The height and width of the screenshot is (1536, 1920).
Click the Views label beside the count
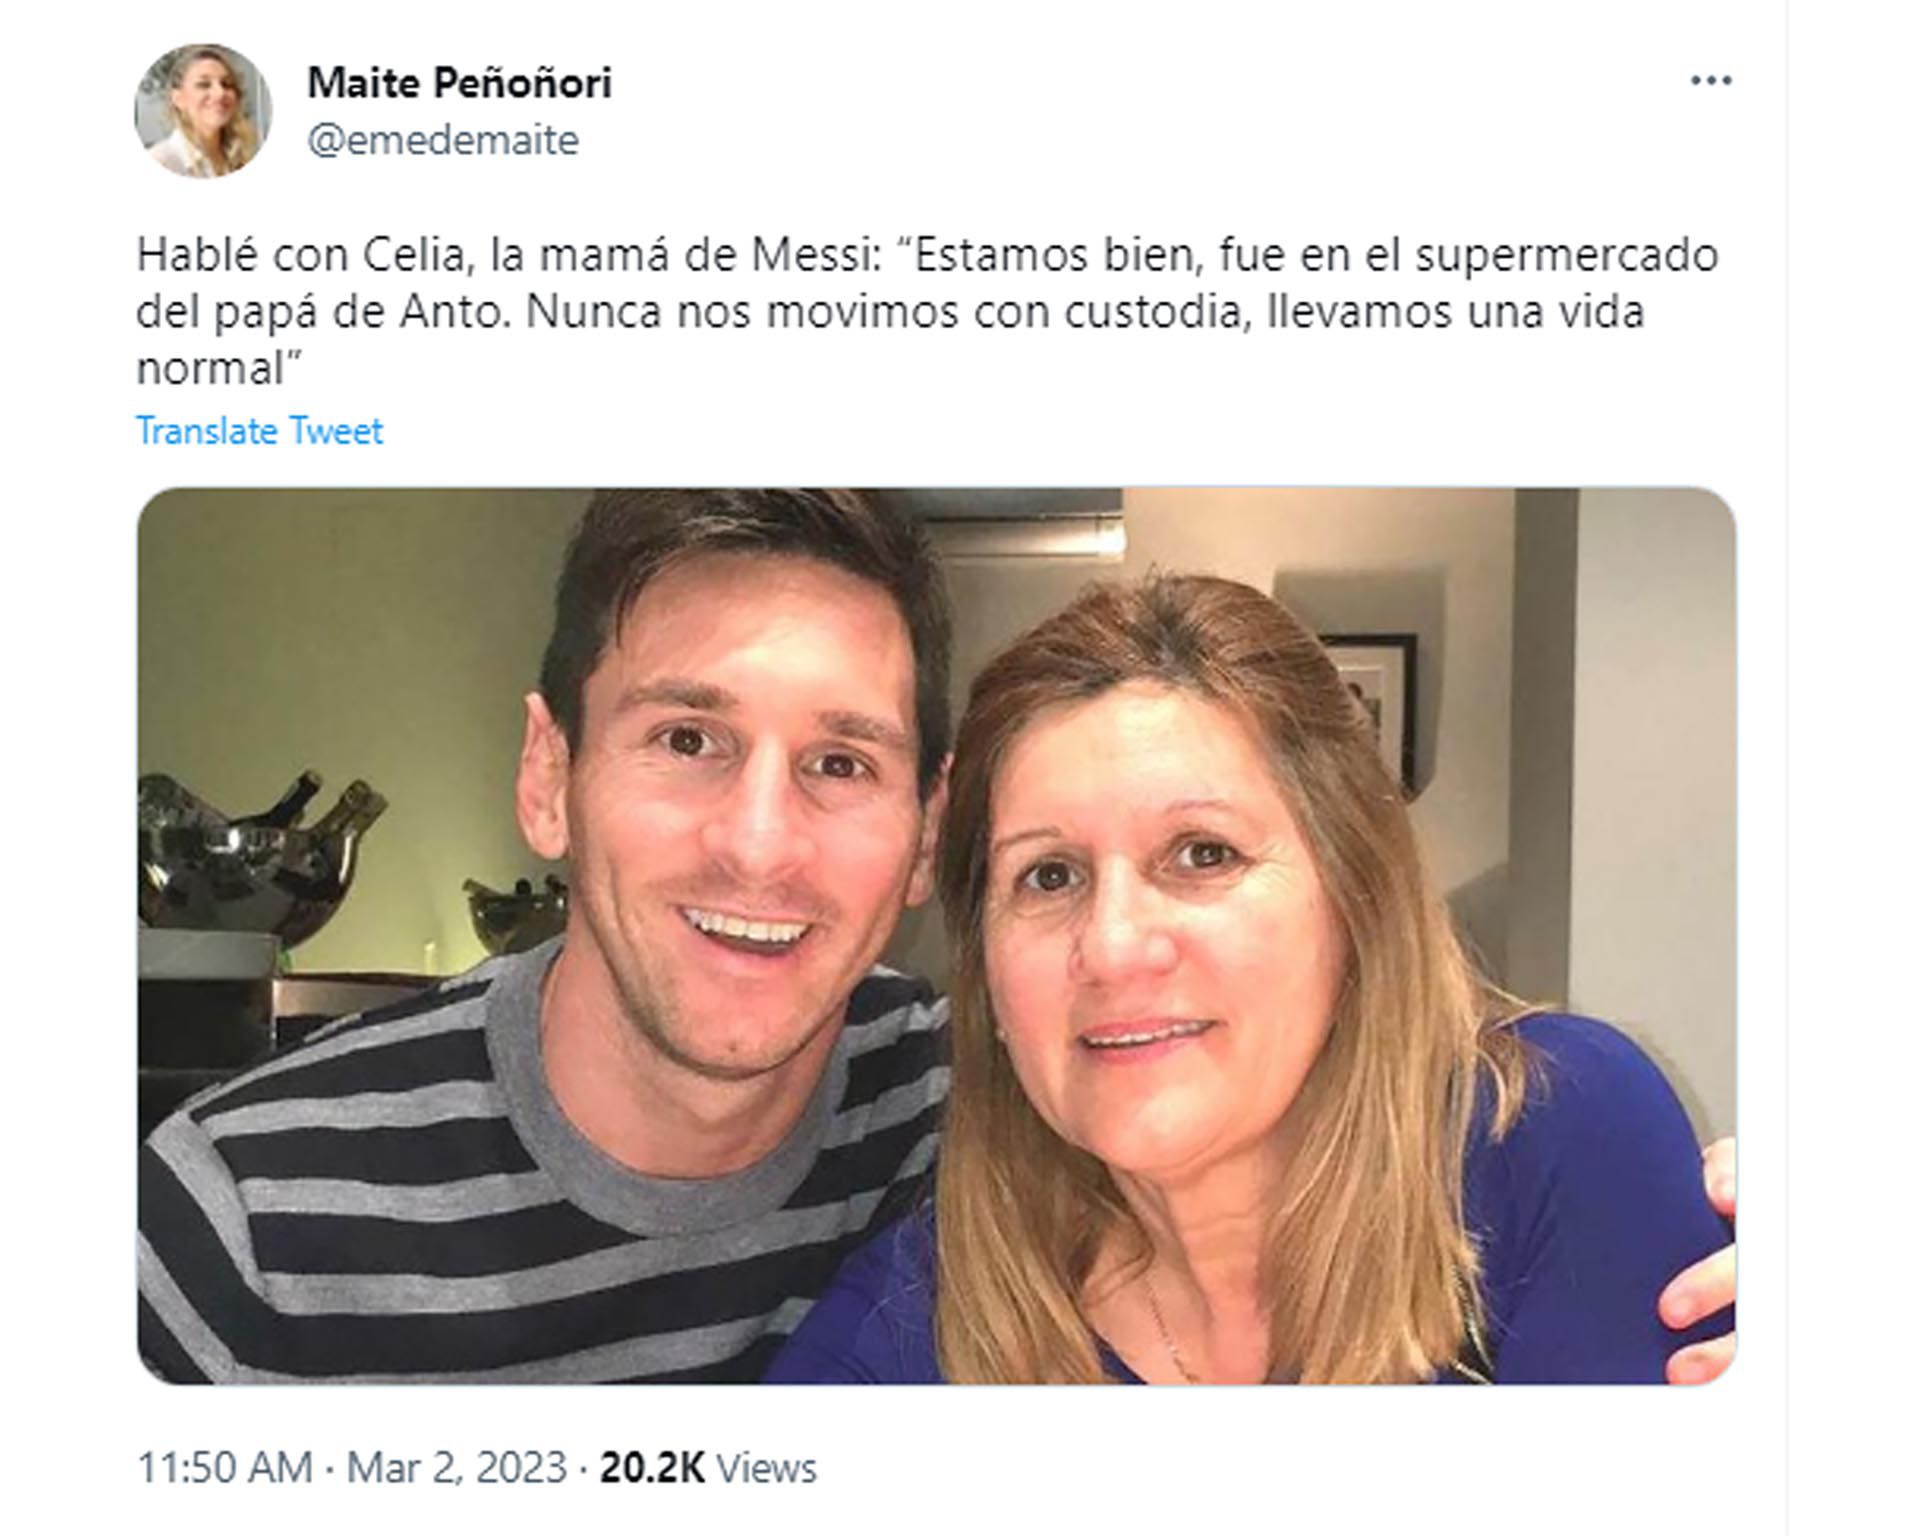coord(767,1468)
